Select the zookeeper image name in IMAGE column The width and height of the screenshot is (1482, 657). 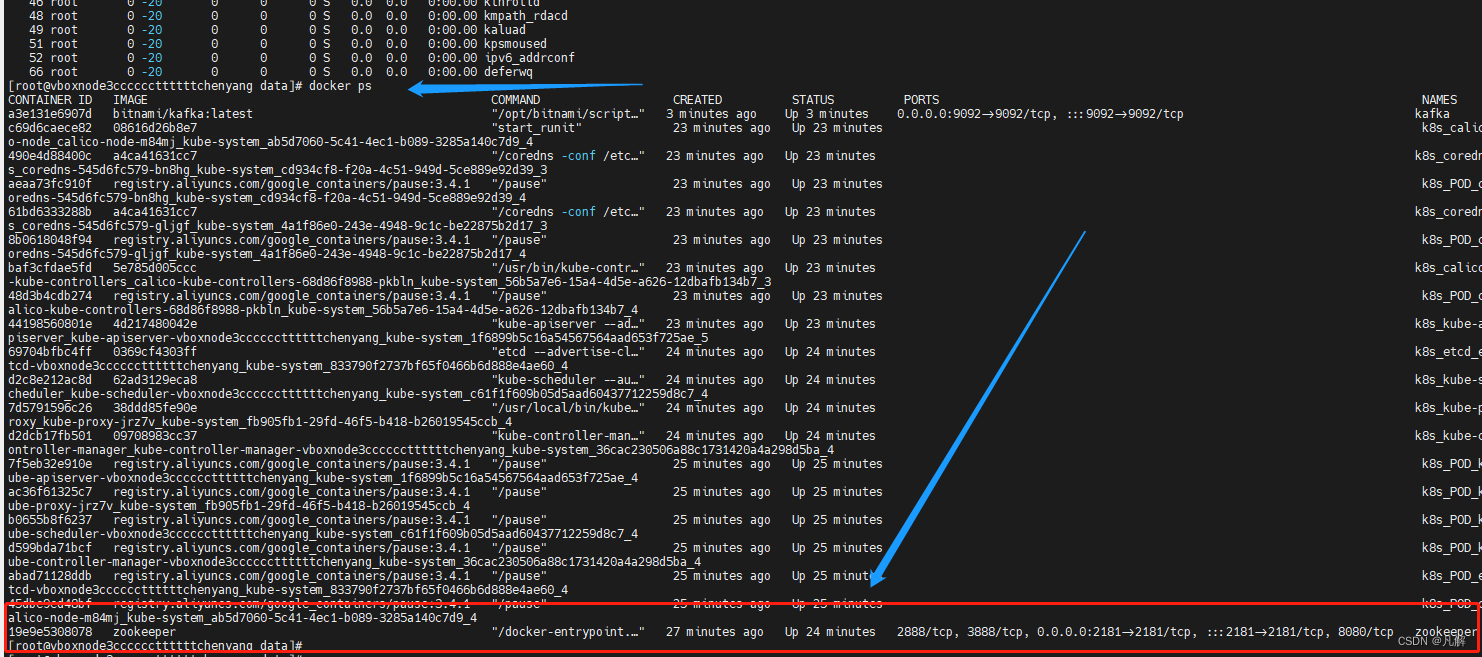[x=144, y=632]
